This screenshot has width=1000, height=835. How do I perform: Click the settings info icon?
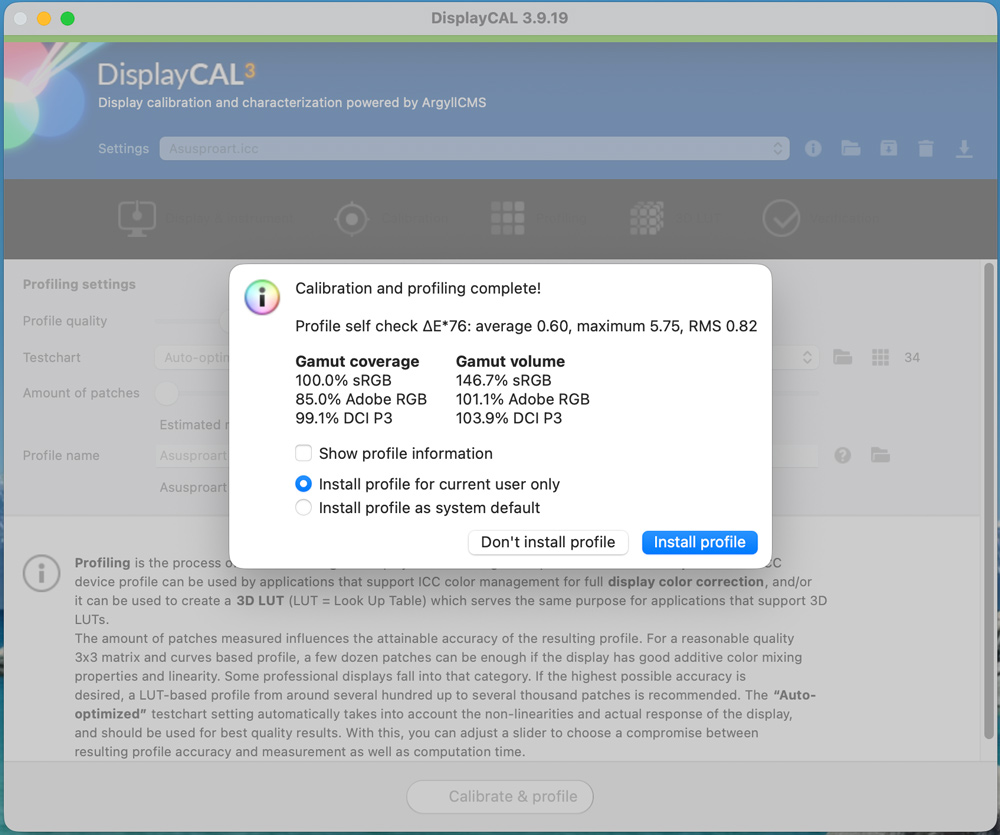tap(812, 149)
